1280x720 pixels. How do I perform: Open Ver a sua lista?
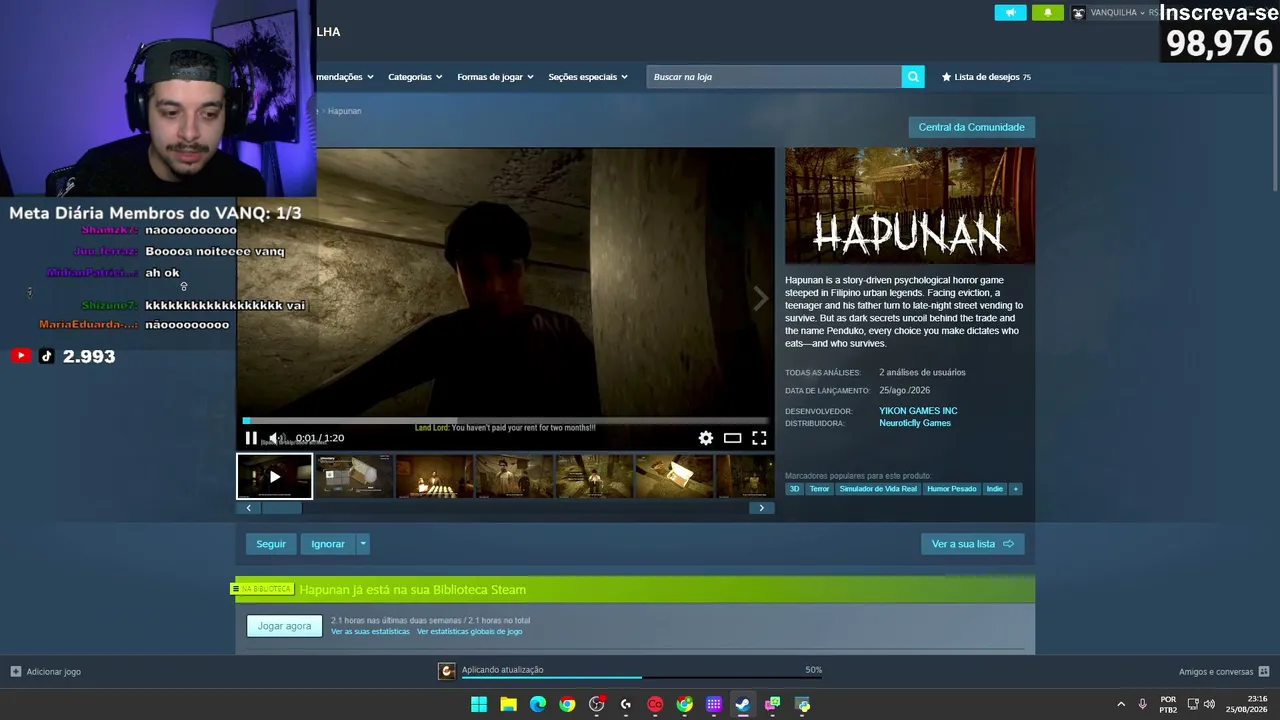[972, 544]
